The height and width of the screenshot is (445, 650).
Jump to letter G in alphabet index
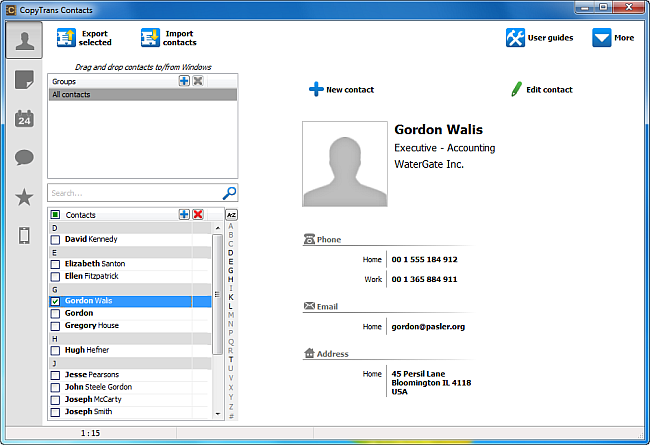click(x=231, y=270)
